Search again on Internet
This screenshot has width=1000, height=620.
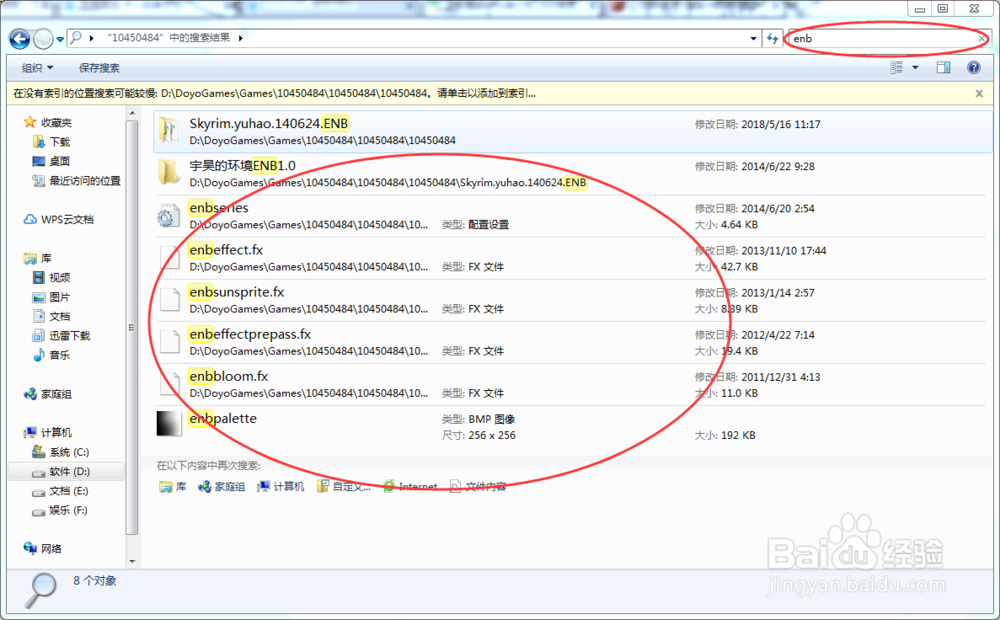(410, 487)
